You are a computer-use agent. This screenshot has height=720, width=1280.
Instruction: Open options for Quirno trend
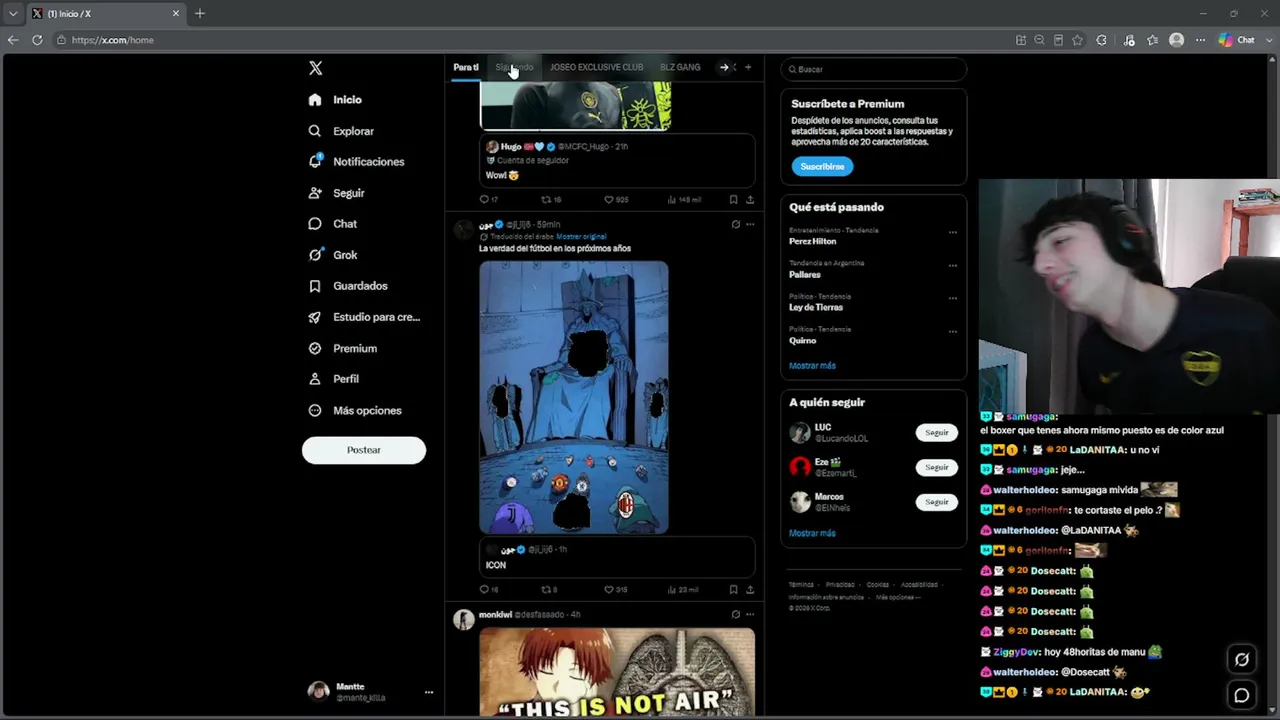point(952,331)
